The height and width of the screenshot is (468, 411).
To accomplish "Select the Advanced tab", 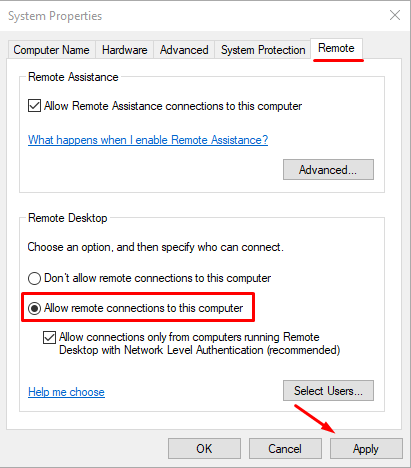I will click(184, 50).
